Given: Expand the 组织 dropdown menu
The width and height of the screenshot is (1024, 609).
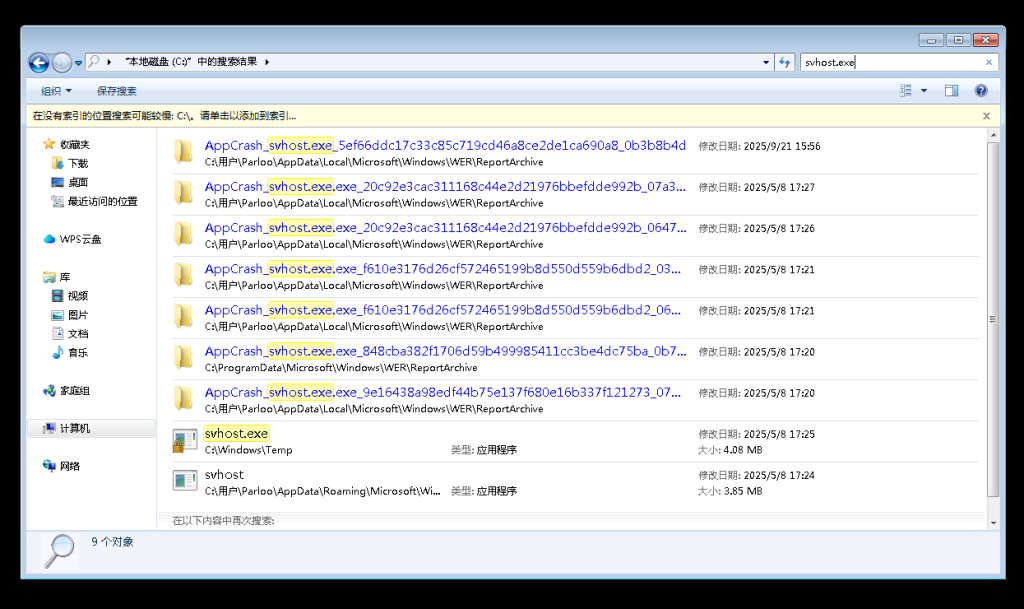Looking at the screenshot, I should point(56,90).
